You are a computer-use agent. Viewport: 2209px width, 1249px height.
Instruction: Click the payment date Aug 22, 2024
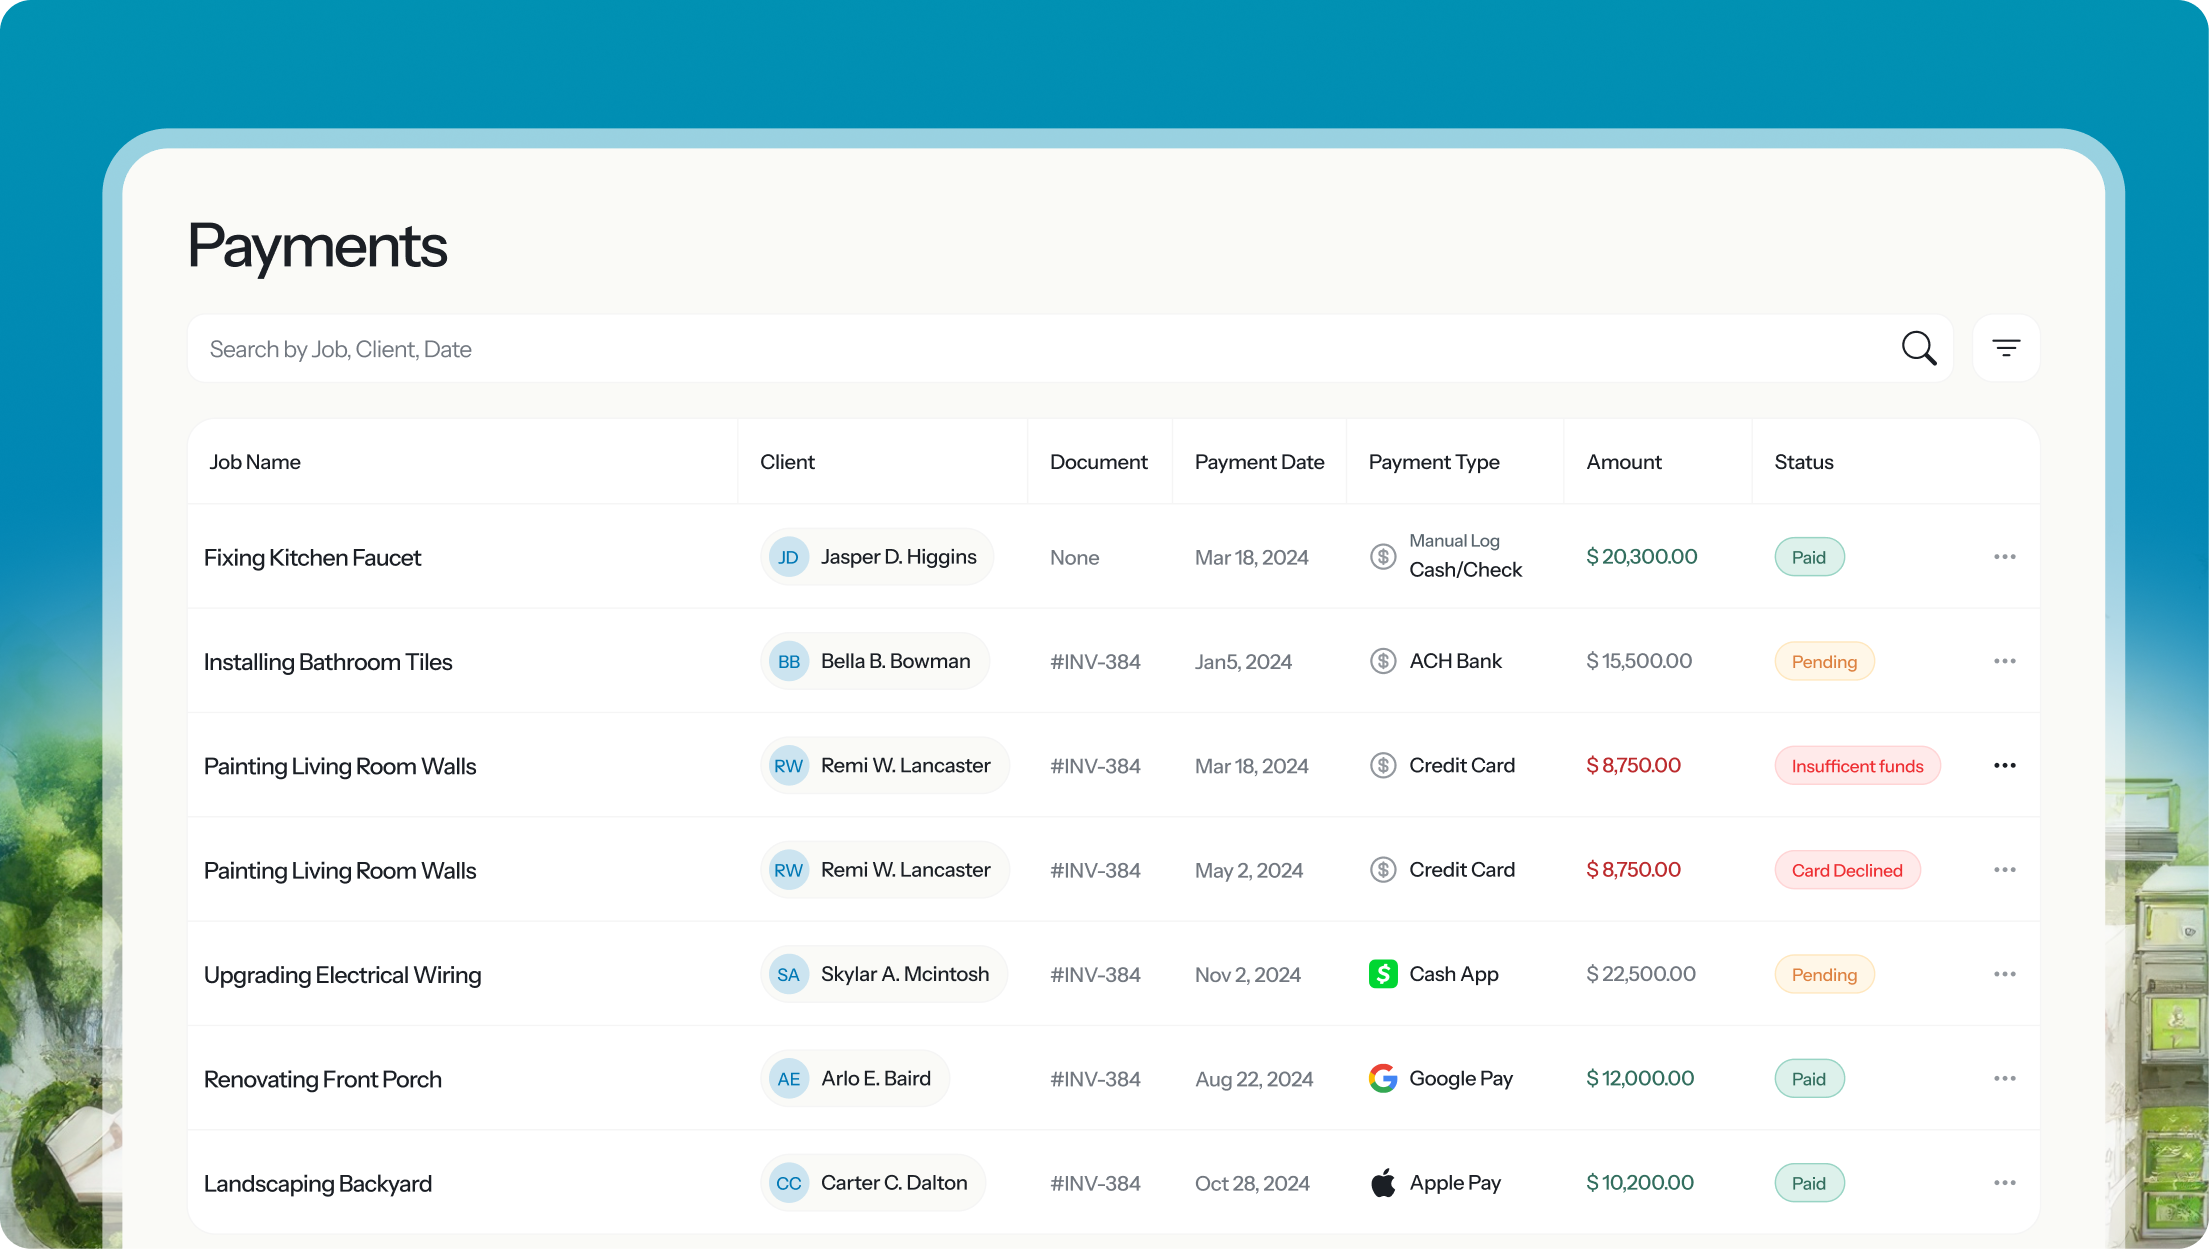tap(1254, 1080)
